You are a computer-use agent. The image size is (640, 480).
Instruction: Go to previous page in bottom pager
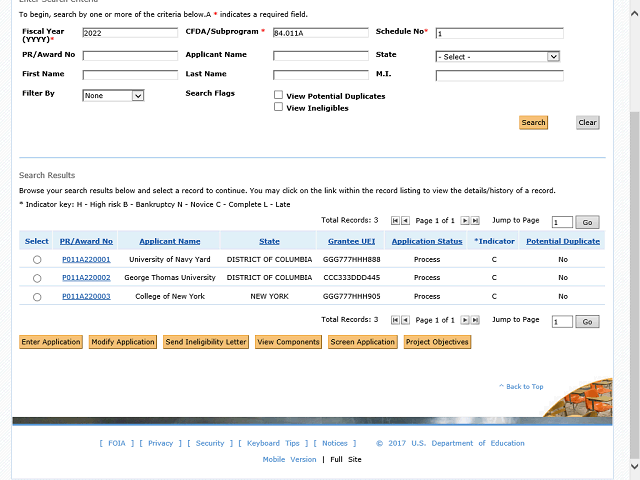(405, 320)
